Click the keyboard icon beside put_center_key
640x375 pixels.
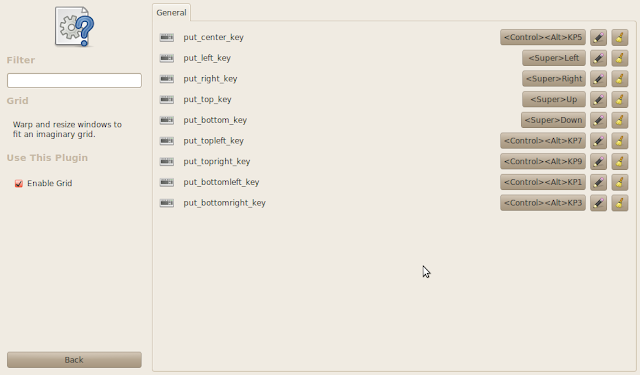coord(167,37)
